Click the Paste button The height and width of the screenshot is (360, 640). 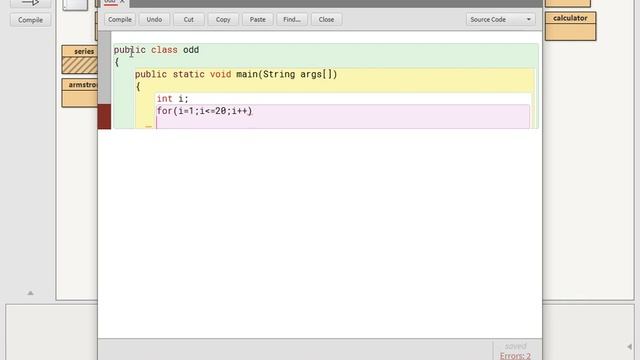click(258, 20)
